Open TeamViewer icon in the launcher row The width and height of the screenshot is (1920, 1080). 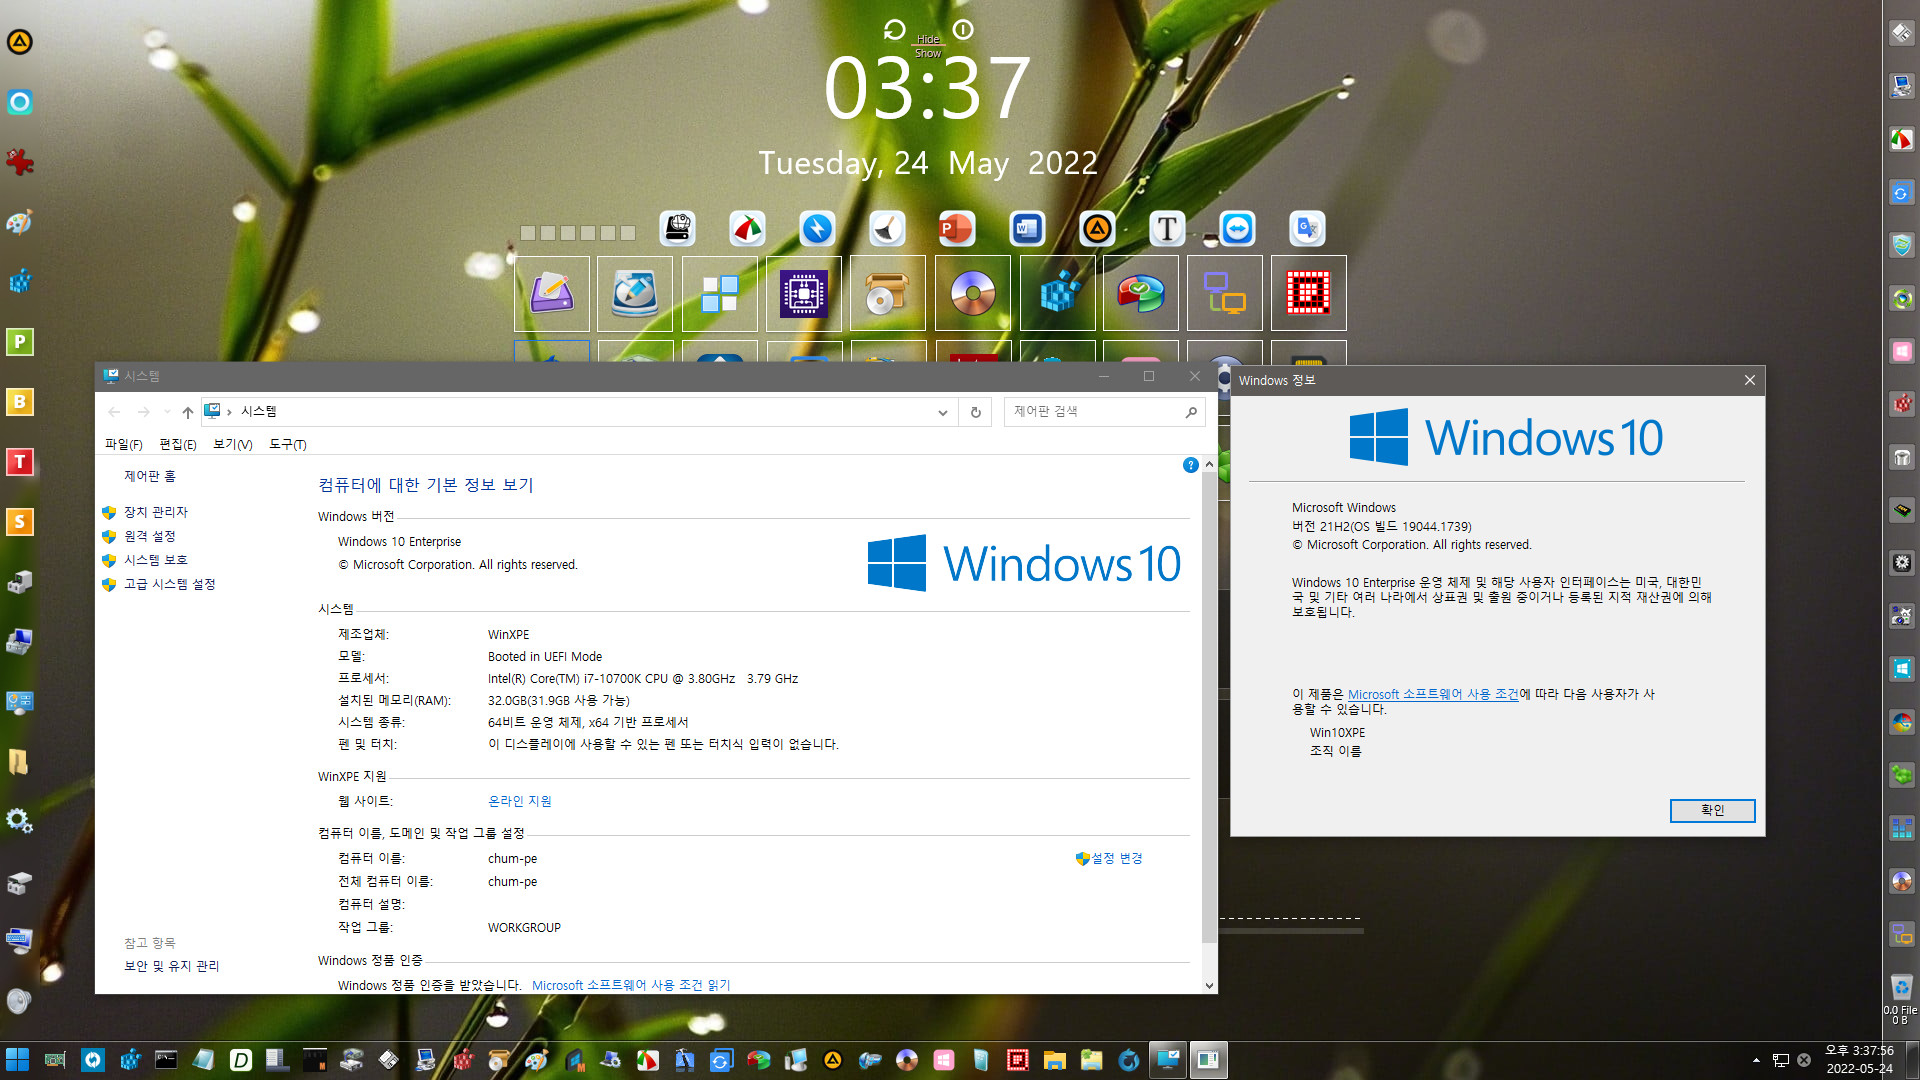point(1237,229)
